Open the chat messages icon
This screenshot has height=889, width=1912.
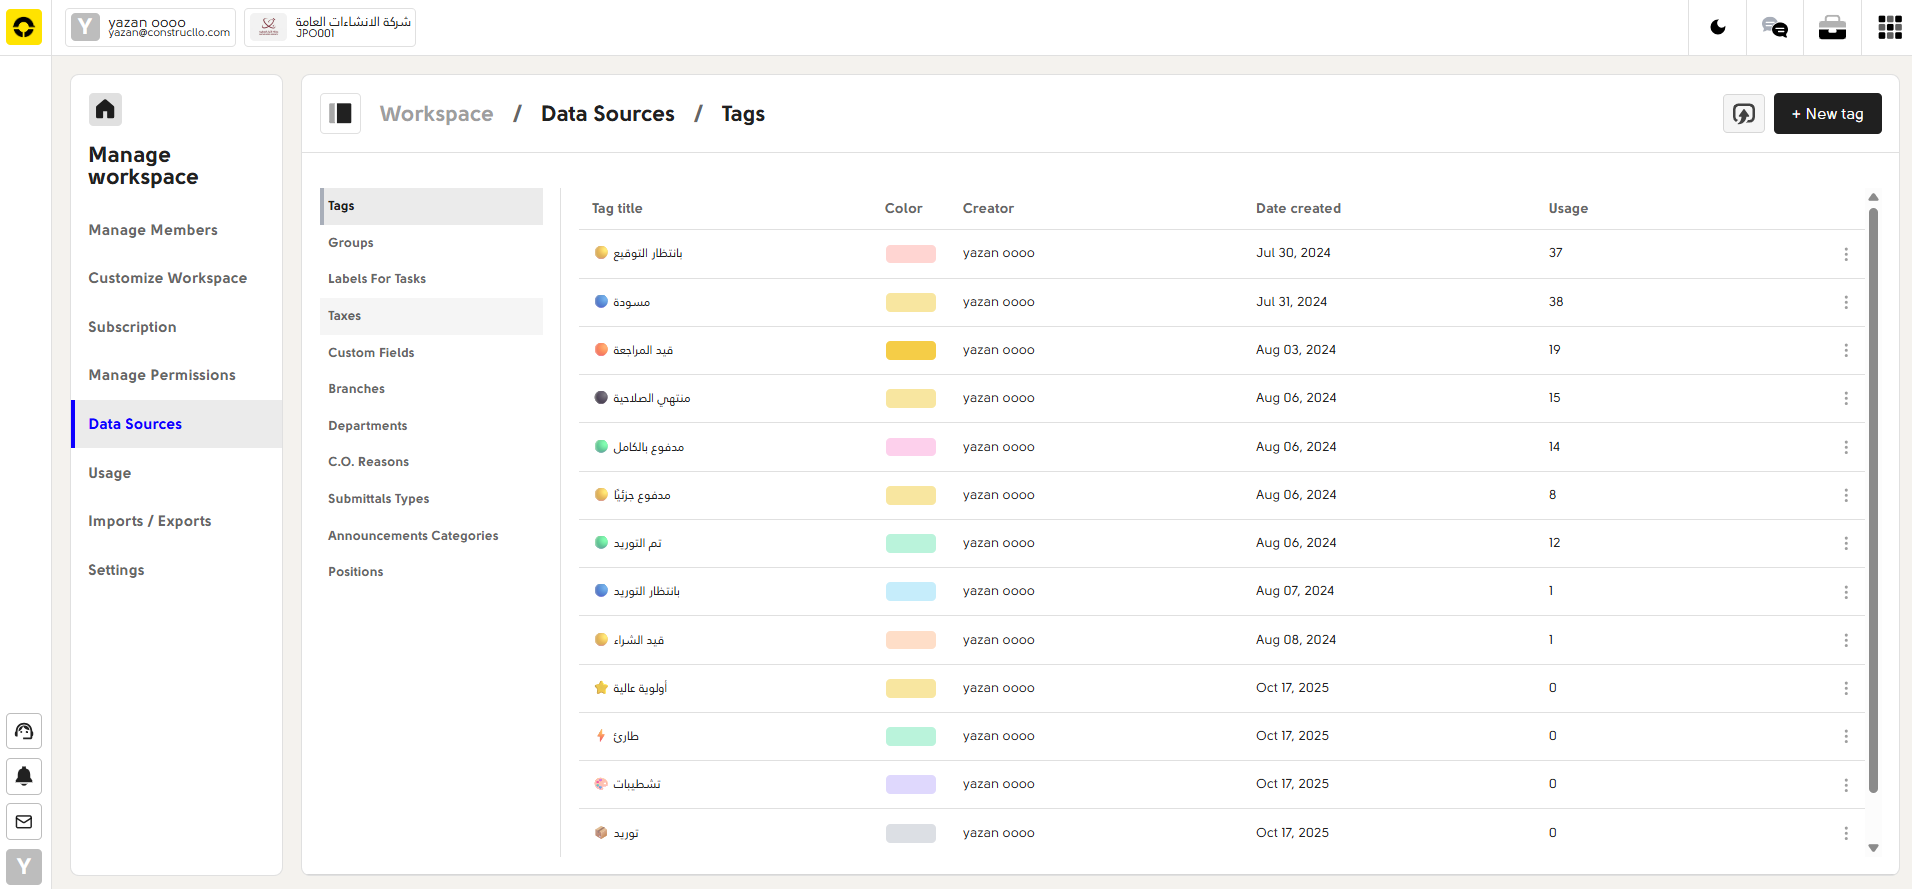click(x=1775, y=27)
